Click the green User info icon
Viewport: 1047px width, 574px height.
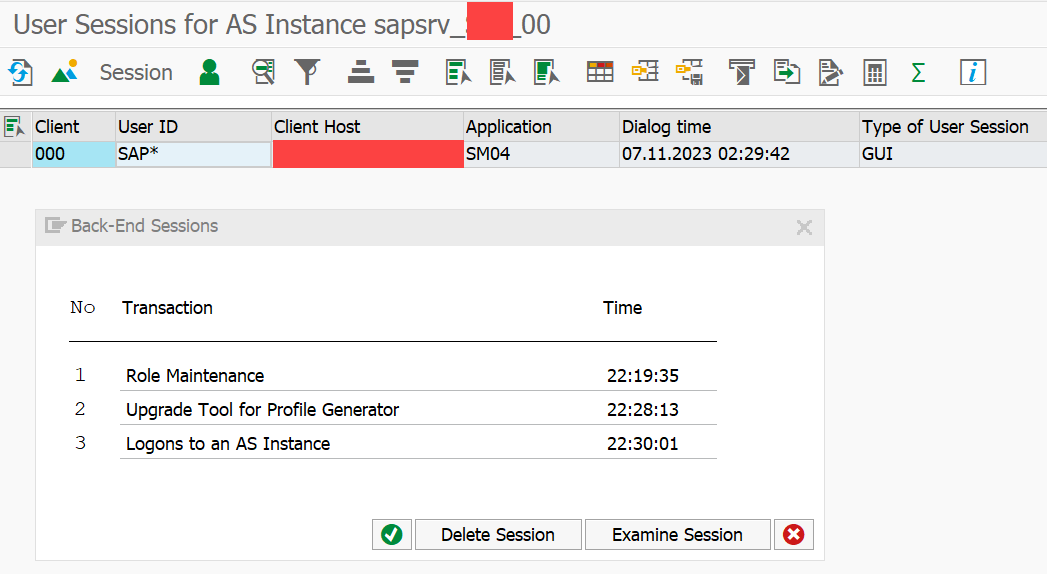210,72
